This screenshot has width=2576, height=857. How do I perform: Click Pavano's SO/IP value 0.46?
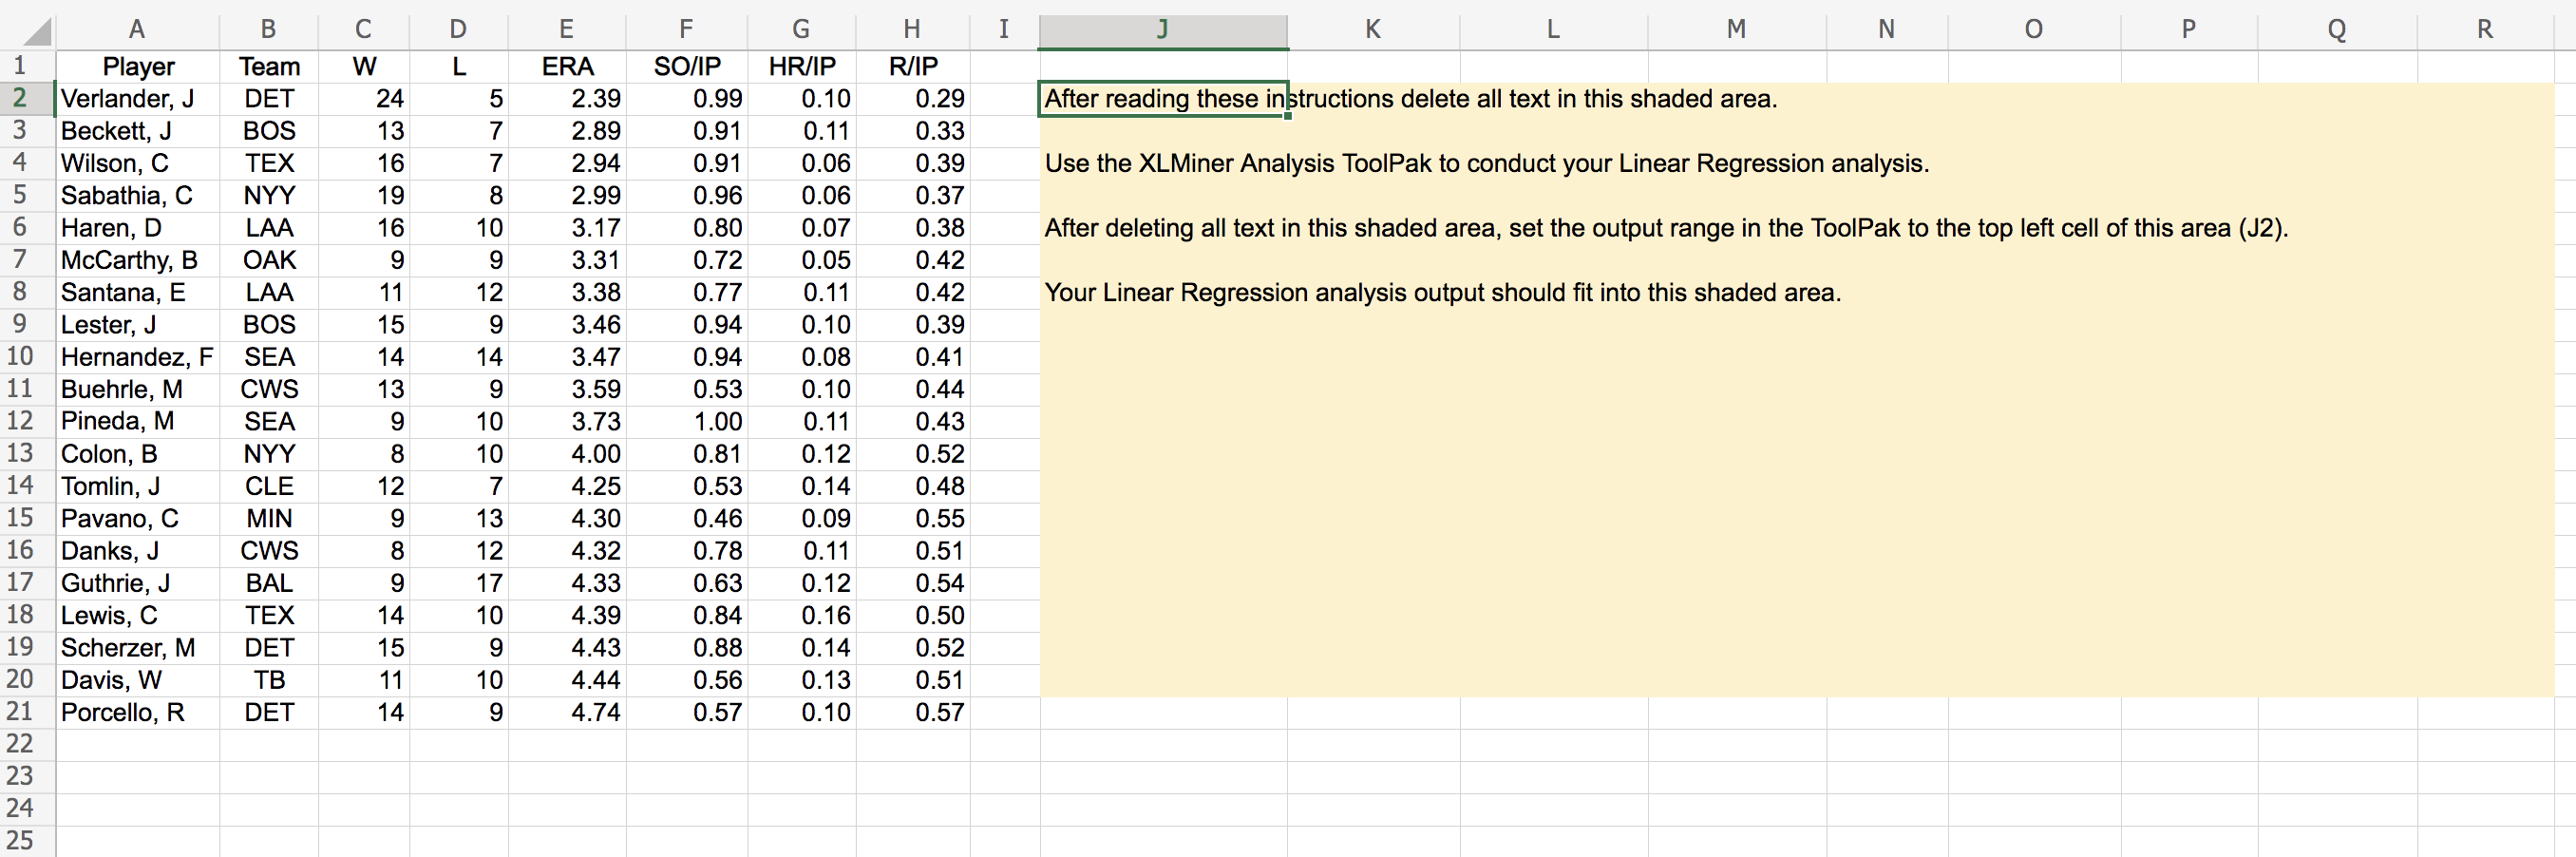[687, 518]
